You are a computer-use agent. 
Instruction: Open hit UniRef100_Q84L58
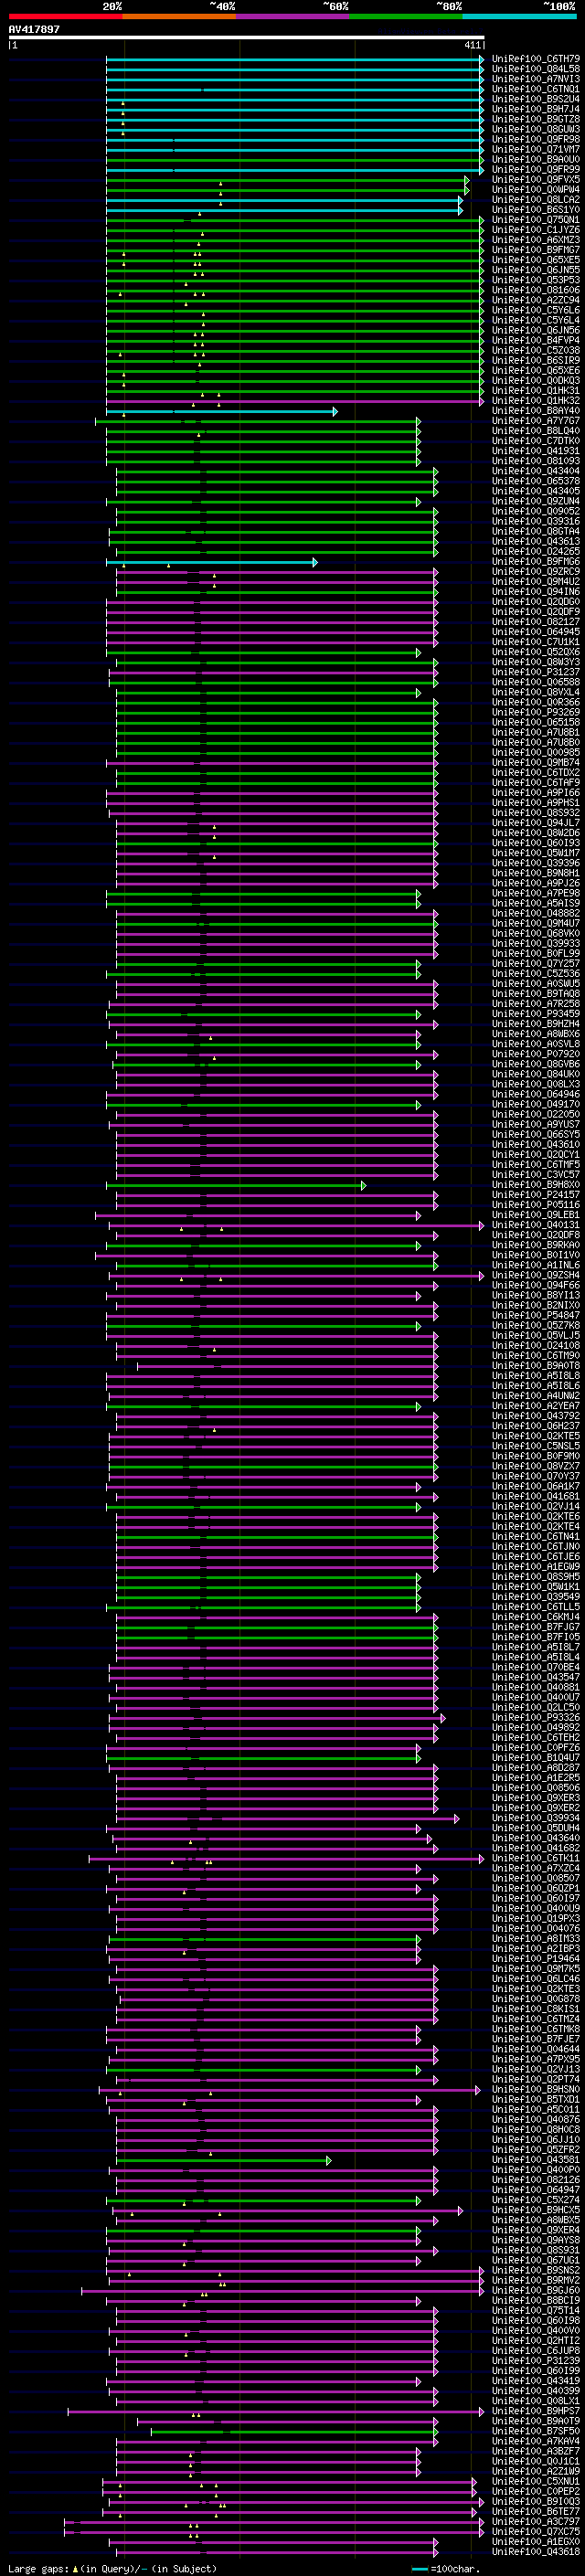(x=535, y=69)
